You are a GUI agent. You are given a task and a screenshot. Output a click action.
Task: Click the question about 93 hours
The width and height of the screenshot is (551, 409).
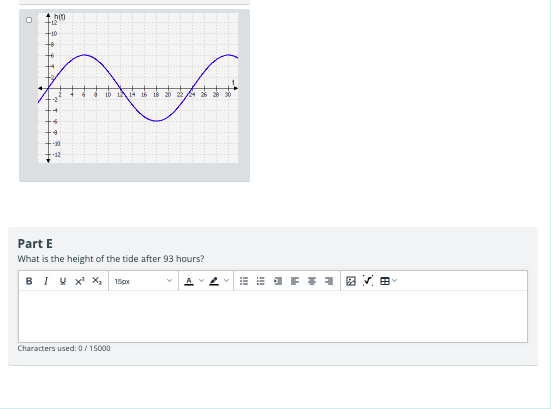tap(111, 259)
